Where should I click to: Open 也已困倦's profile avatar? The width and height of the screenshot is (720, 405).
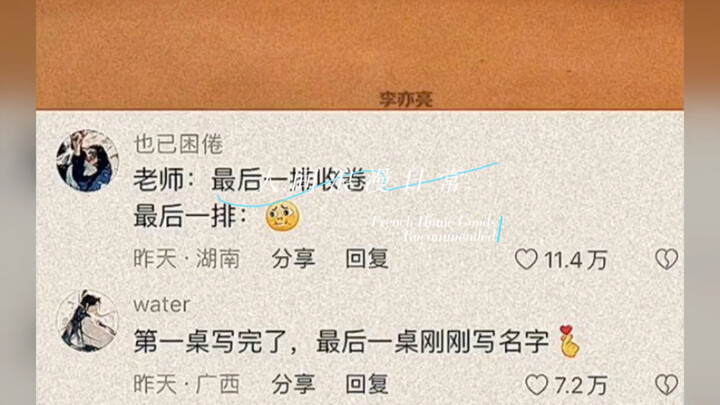[x=87, y=161]
